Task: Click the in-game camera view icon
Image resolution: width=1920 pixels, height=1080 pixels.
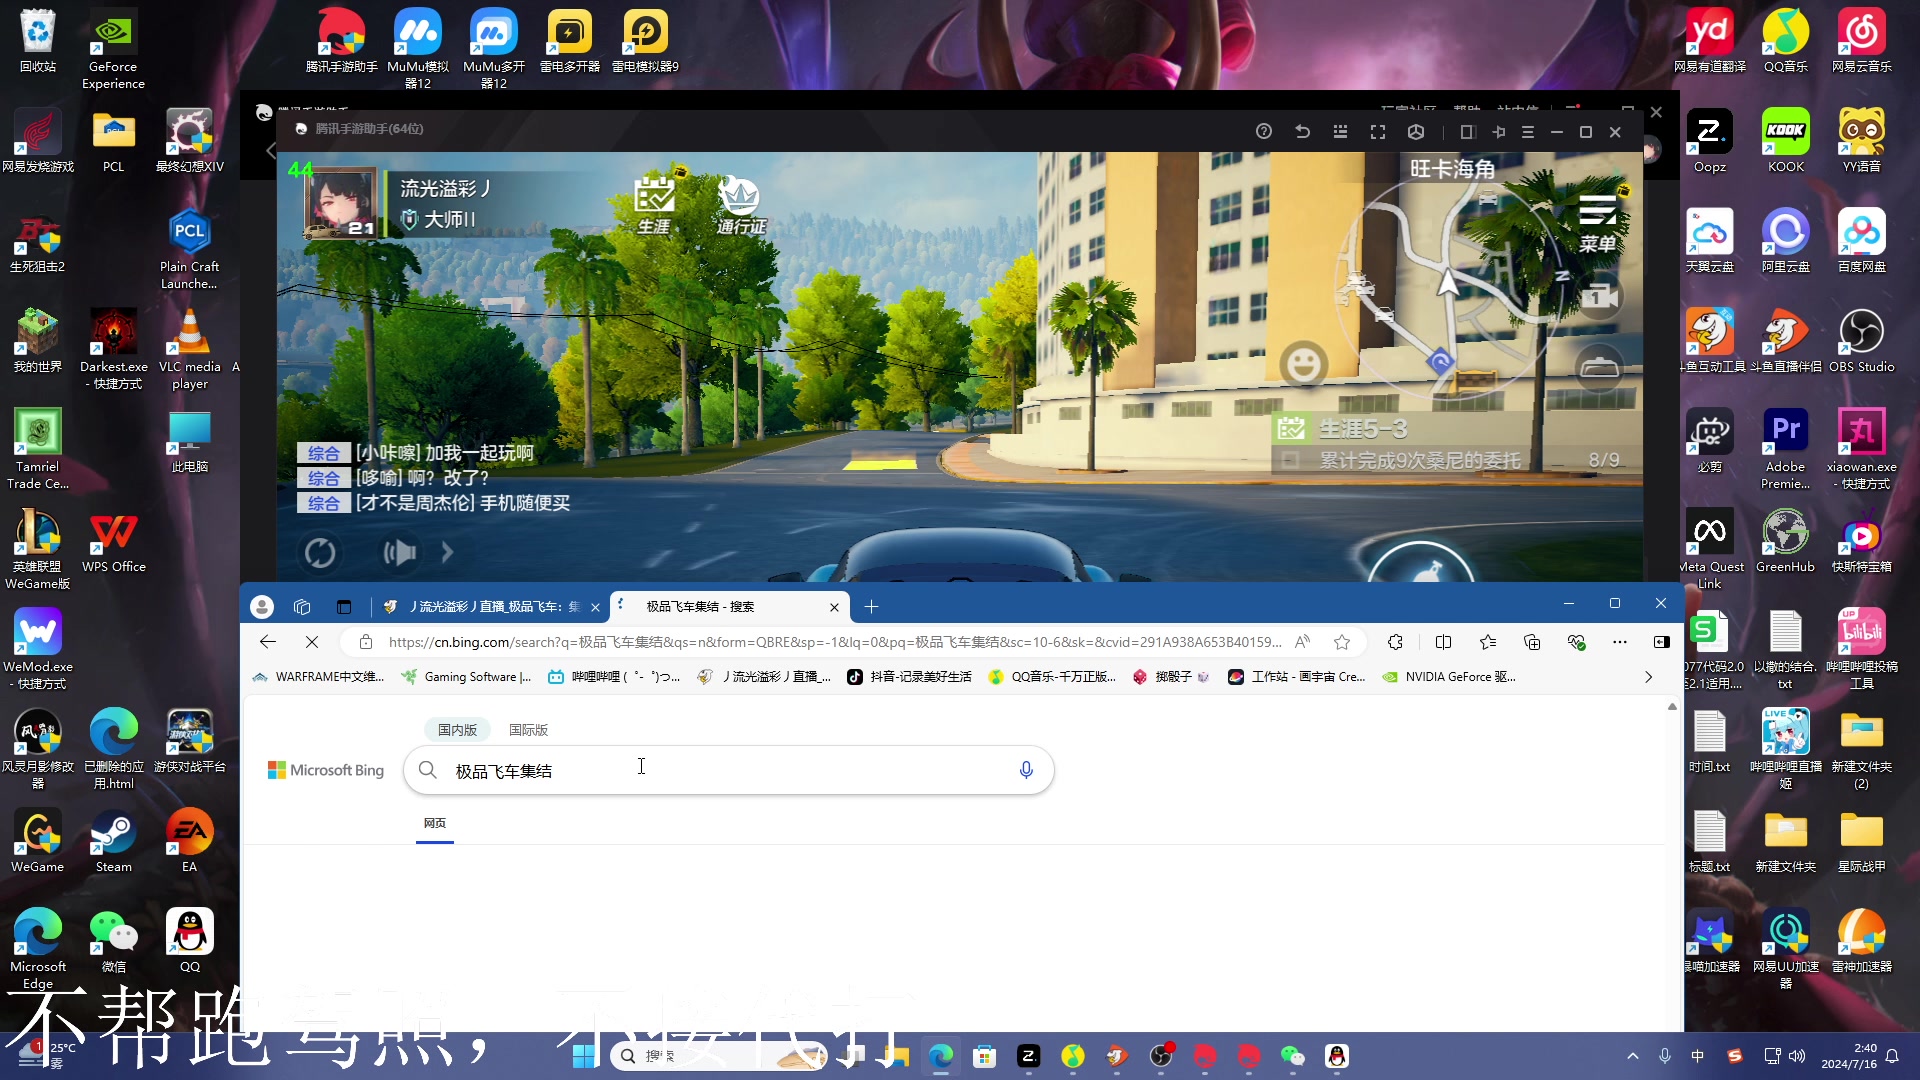Action: tap(1600, 297)
